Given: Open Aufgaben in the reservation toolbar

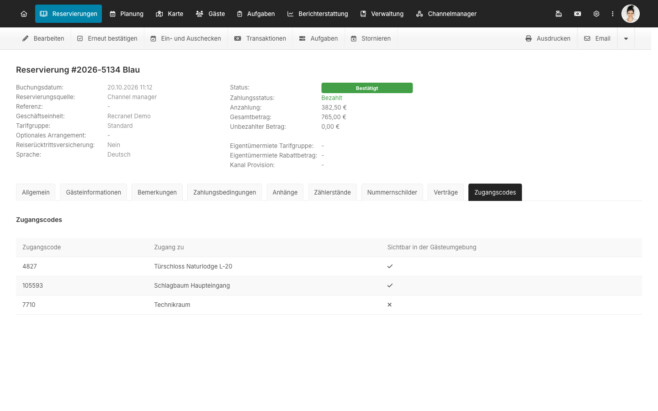Looking at the screenshot, I should point(319,39).
